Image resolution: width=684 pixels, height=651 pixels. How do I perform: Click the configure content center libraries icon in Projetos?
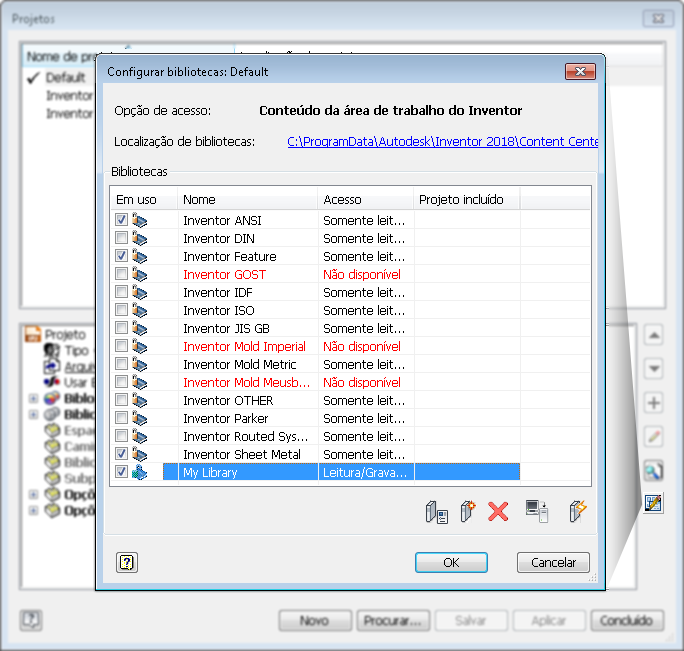pyautogui.click(x=653, y=503)
